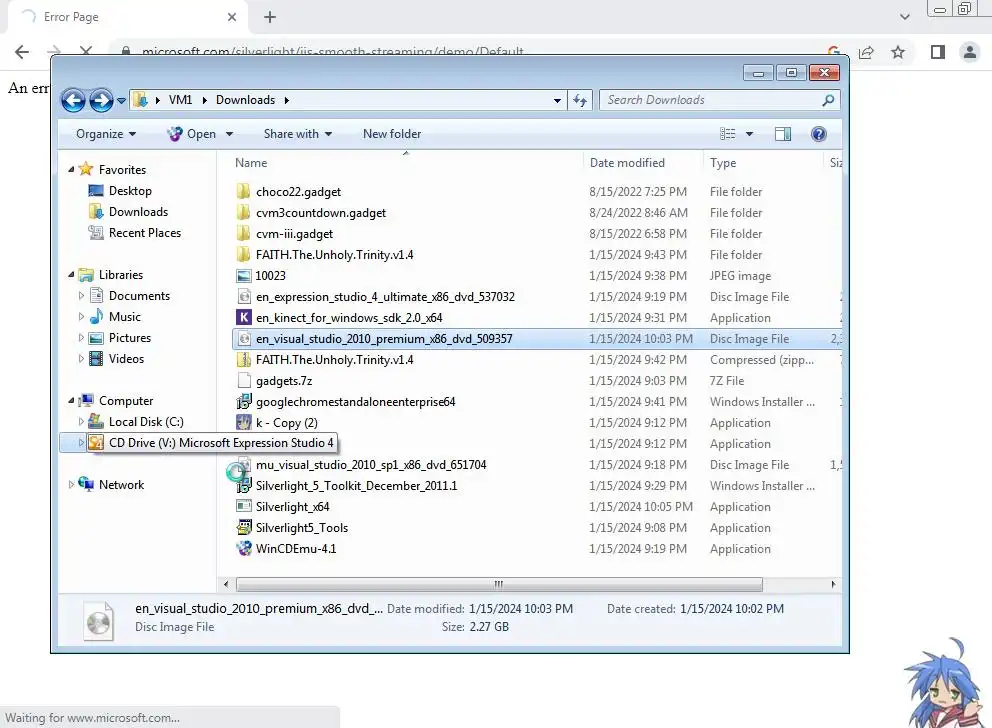Expand the Videos library
992x728 pixels.
point(81,359)
